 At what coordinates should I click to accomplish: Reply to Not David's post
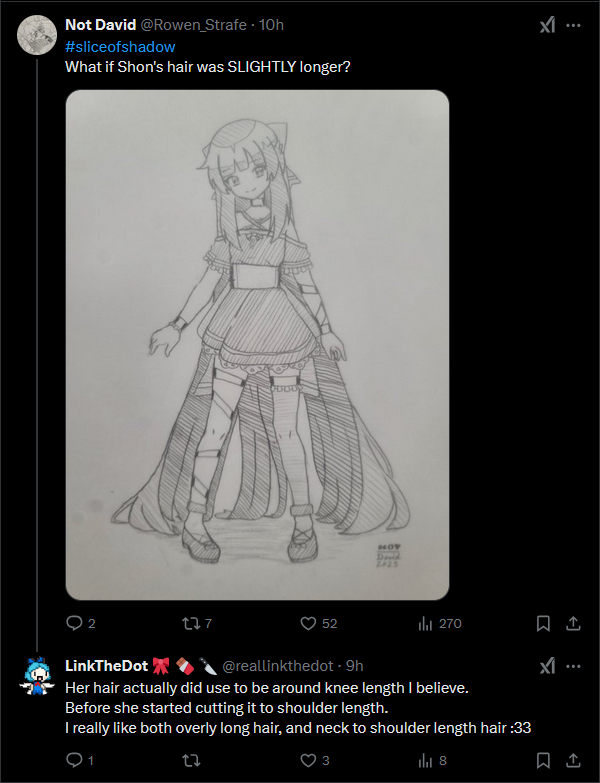click(74, 623)
